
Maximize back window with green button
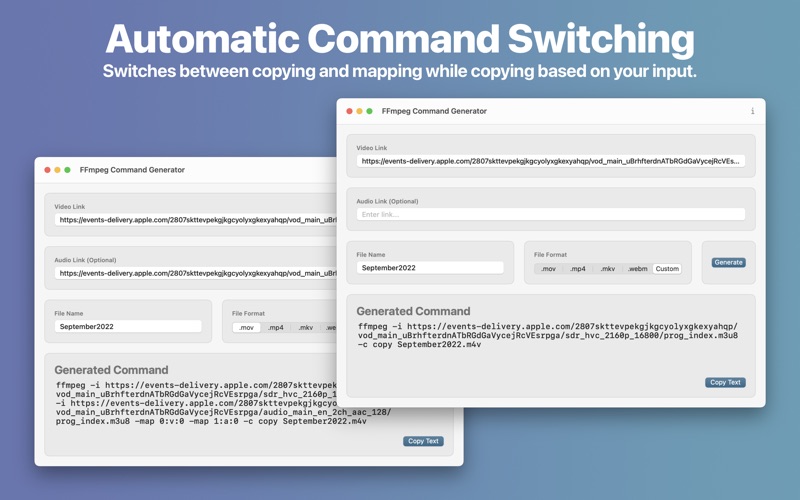[x=67, y=170]
